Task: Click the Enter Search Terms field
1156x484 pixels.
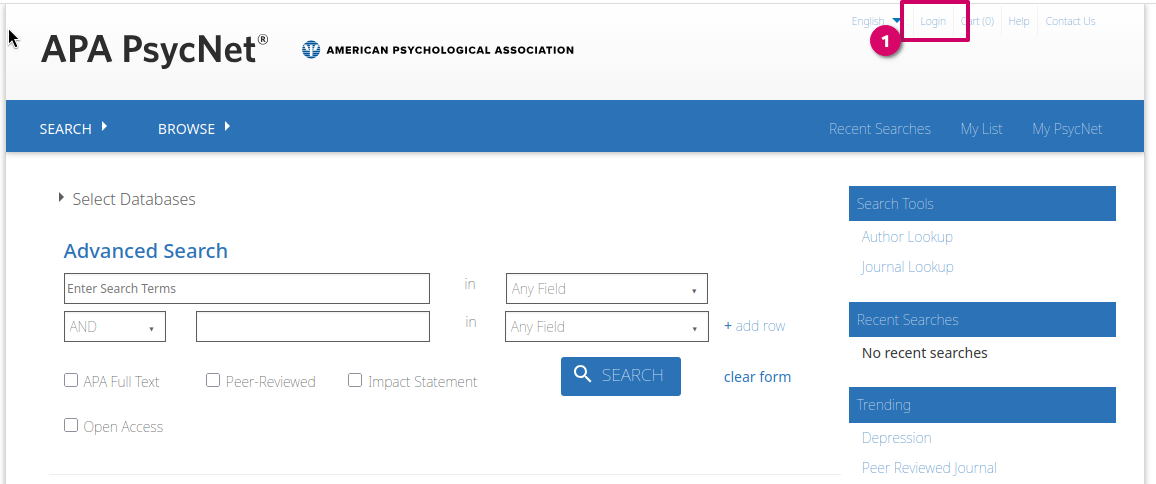Action: pos(246,289)
